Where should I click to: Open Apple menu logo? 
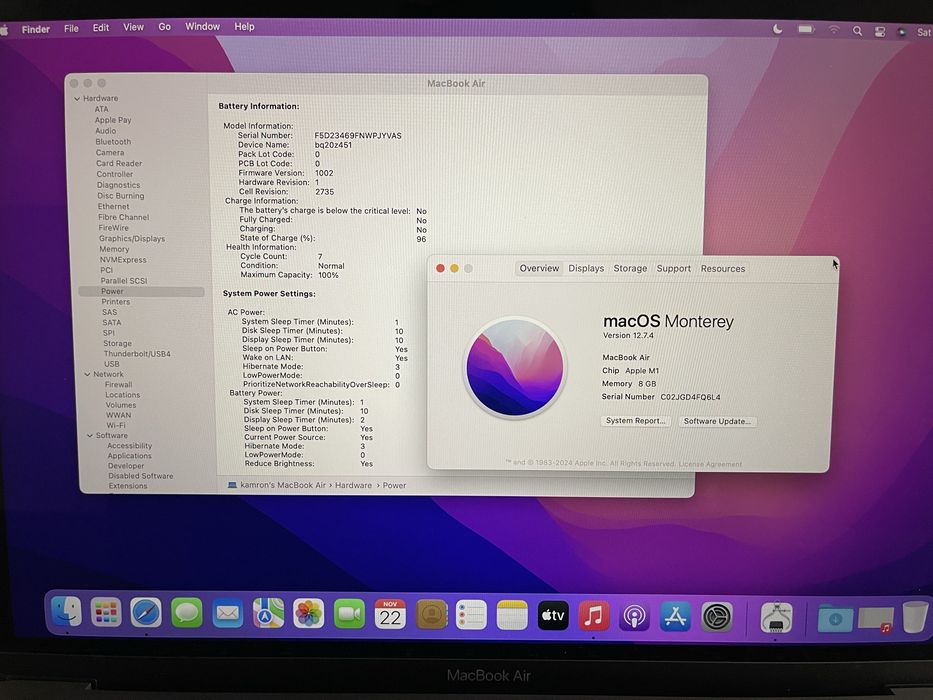click(4, 30)
